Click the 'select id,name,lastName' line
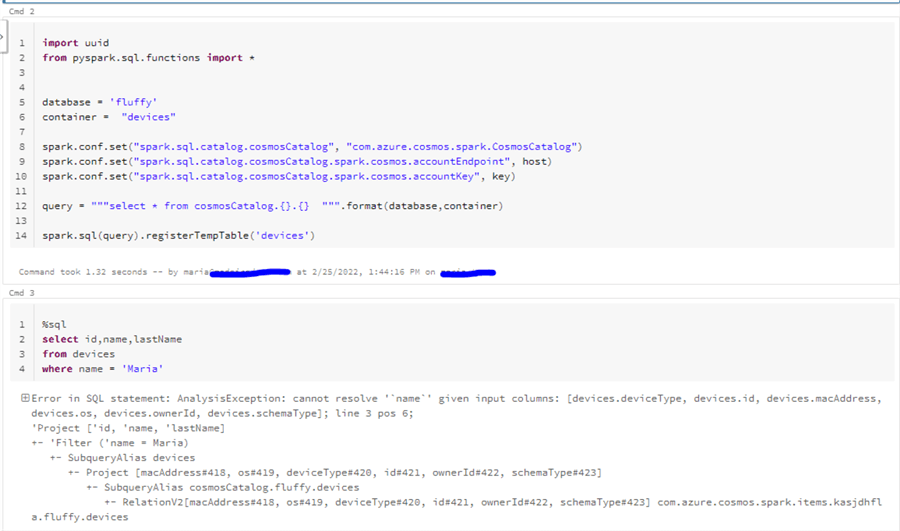Screen dimensions: 900x531 pos(112,339)
